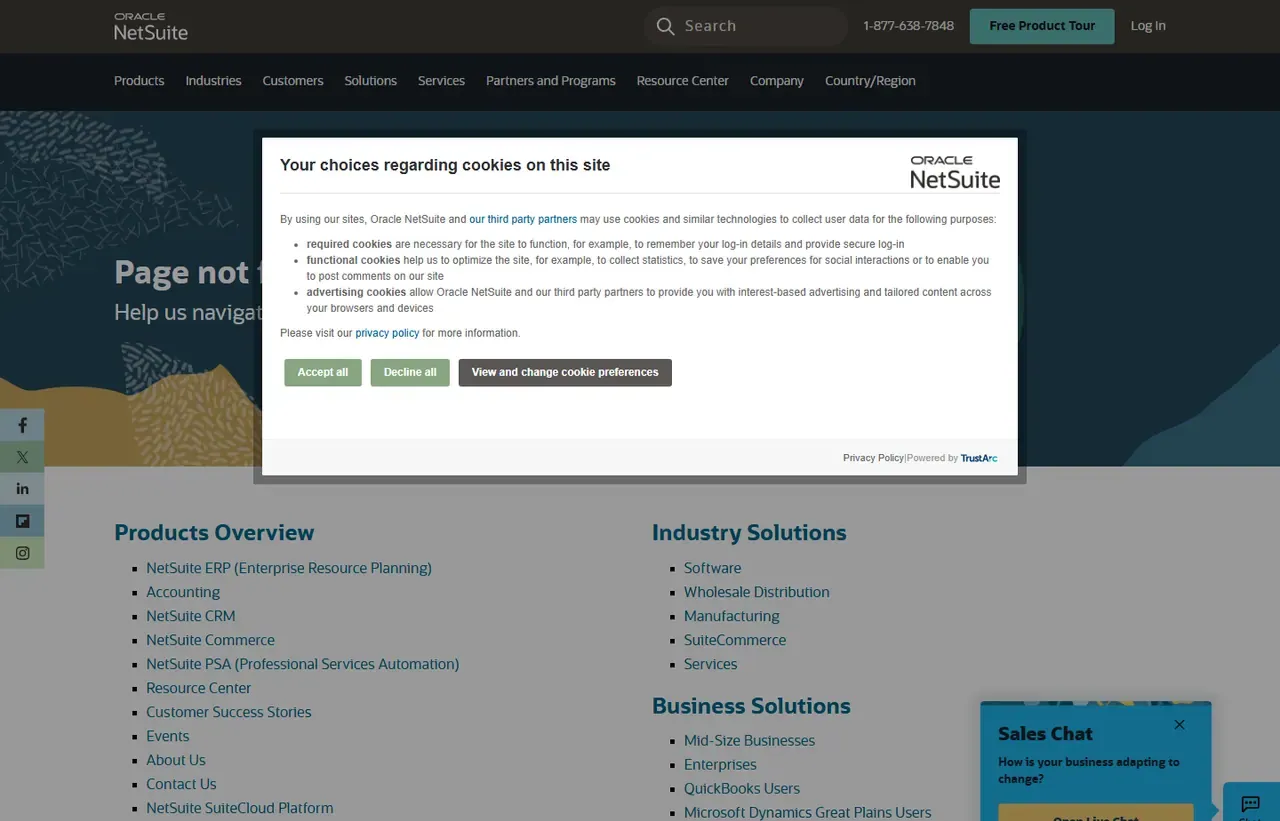Viewport: 1280px width, 821px height.
Task: Share page via Facebook icon
Action: [x=22, y=425]
